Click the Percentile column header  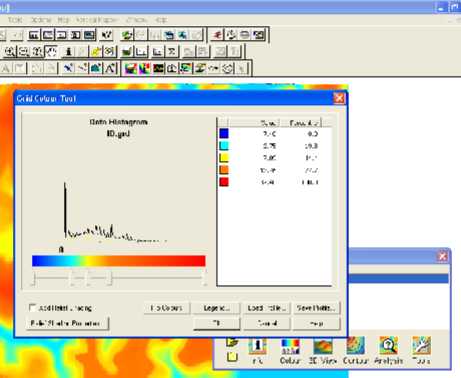click(301, 123)
